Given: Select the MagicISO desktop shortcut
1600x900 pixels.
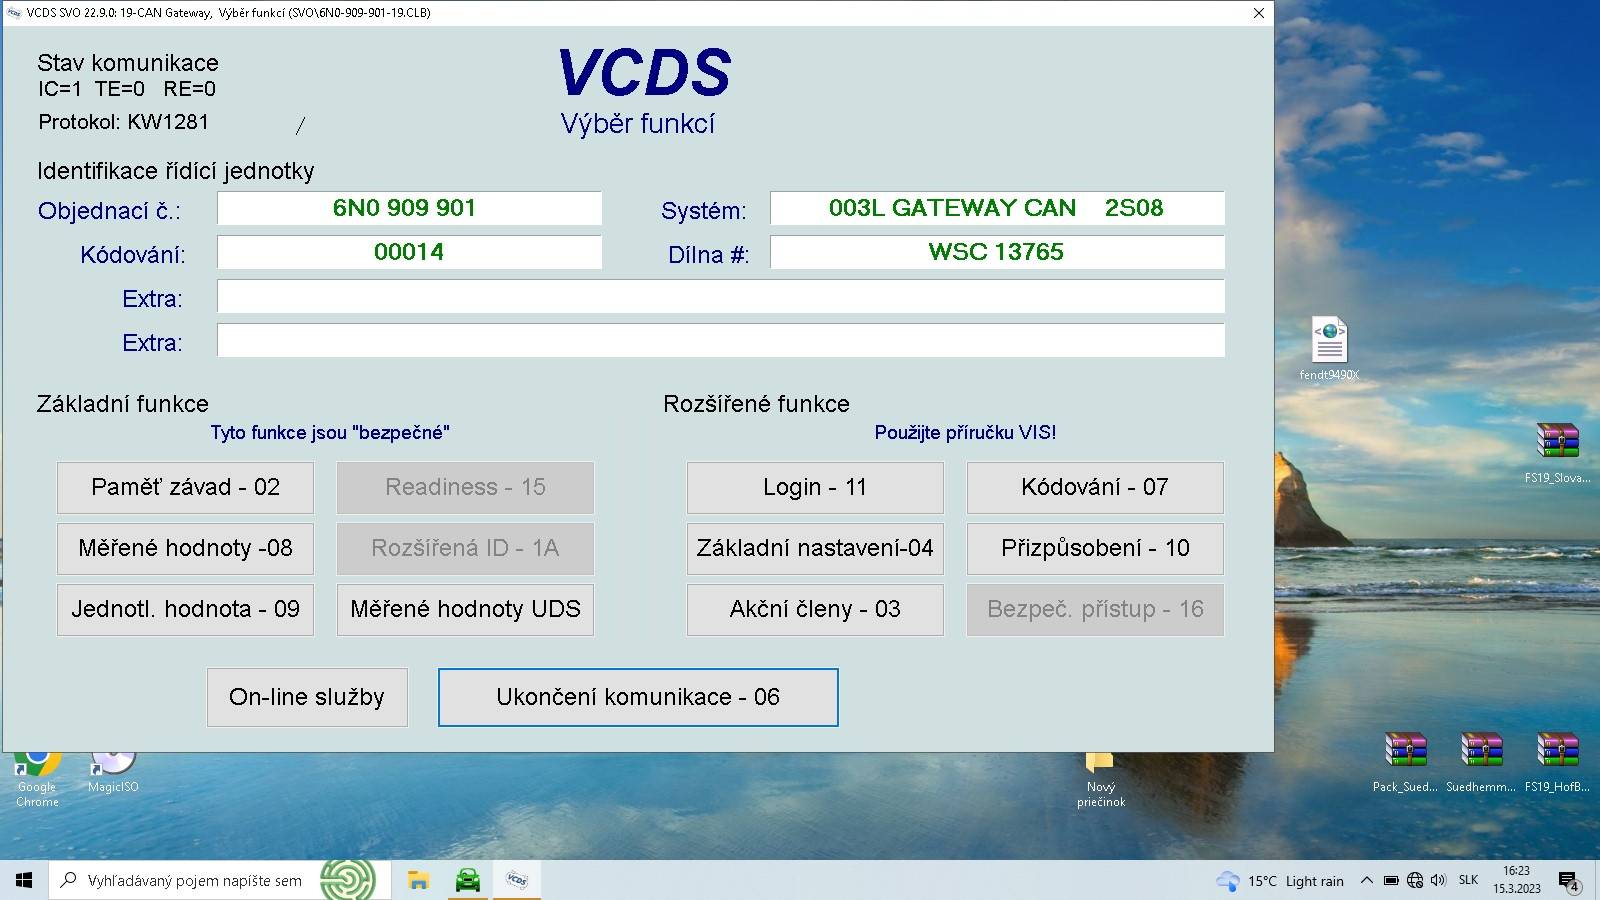Looking at the screenshot, I should coord(113,773).
